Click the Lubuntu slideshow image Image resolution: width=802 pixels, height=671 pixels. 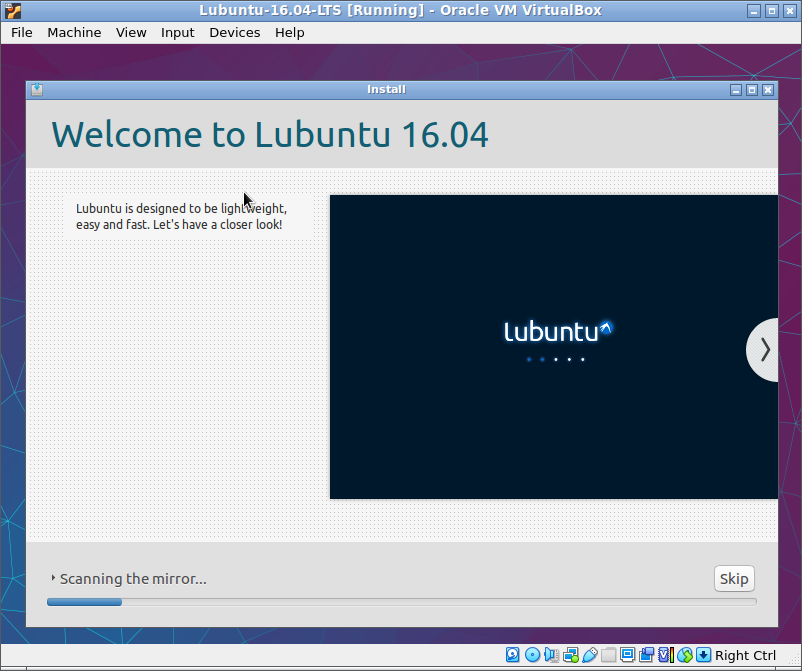554,347
